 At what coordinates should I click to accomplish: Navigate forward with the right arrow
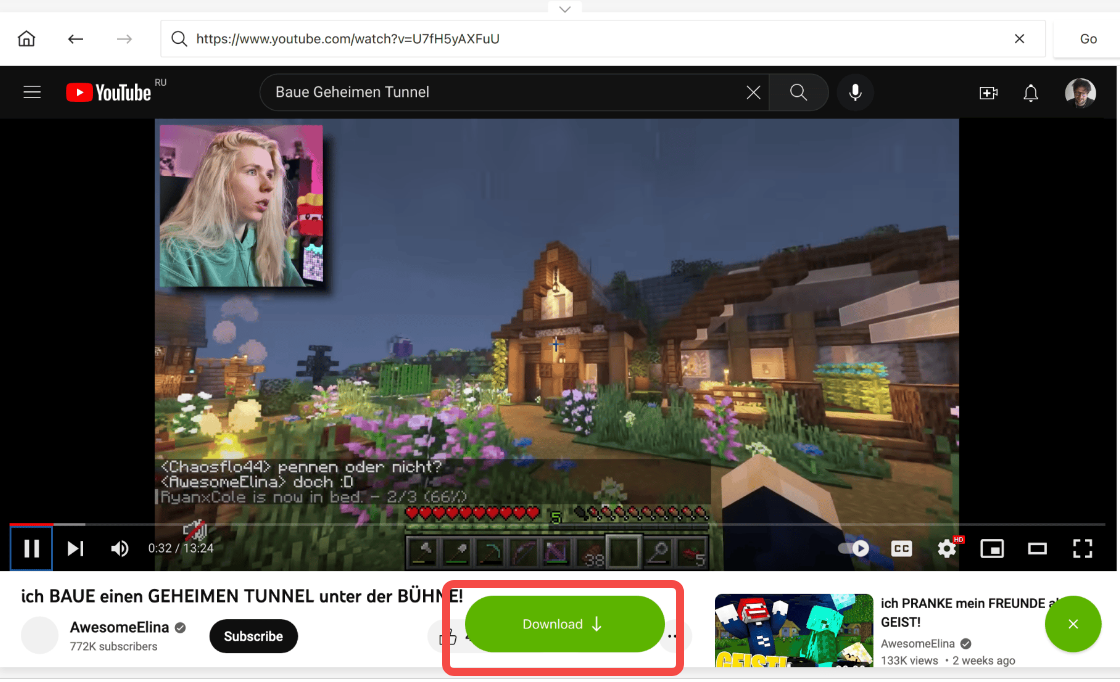coord(124,39)
